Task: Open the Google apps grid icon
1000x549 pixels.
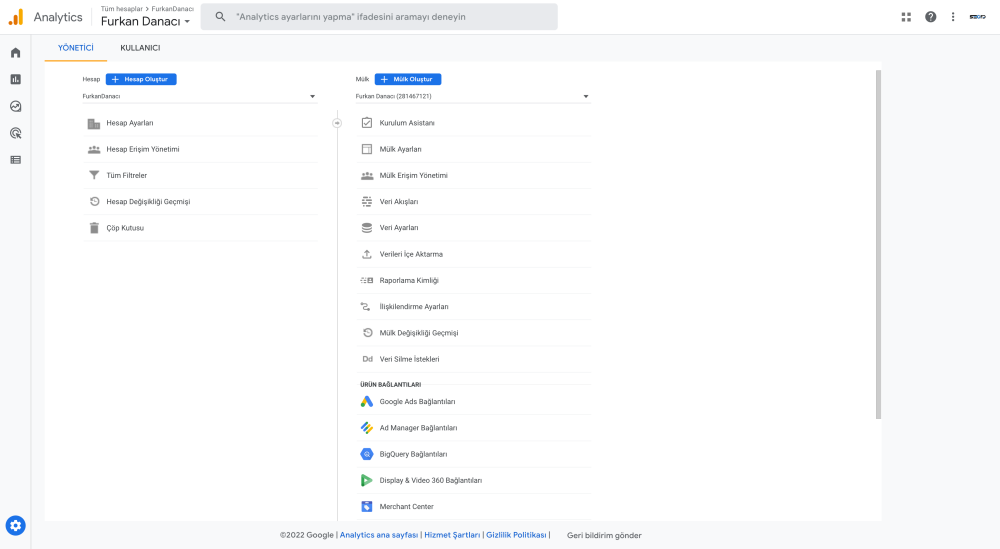Action: [906, 17]
